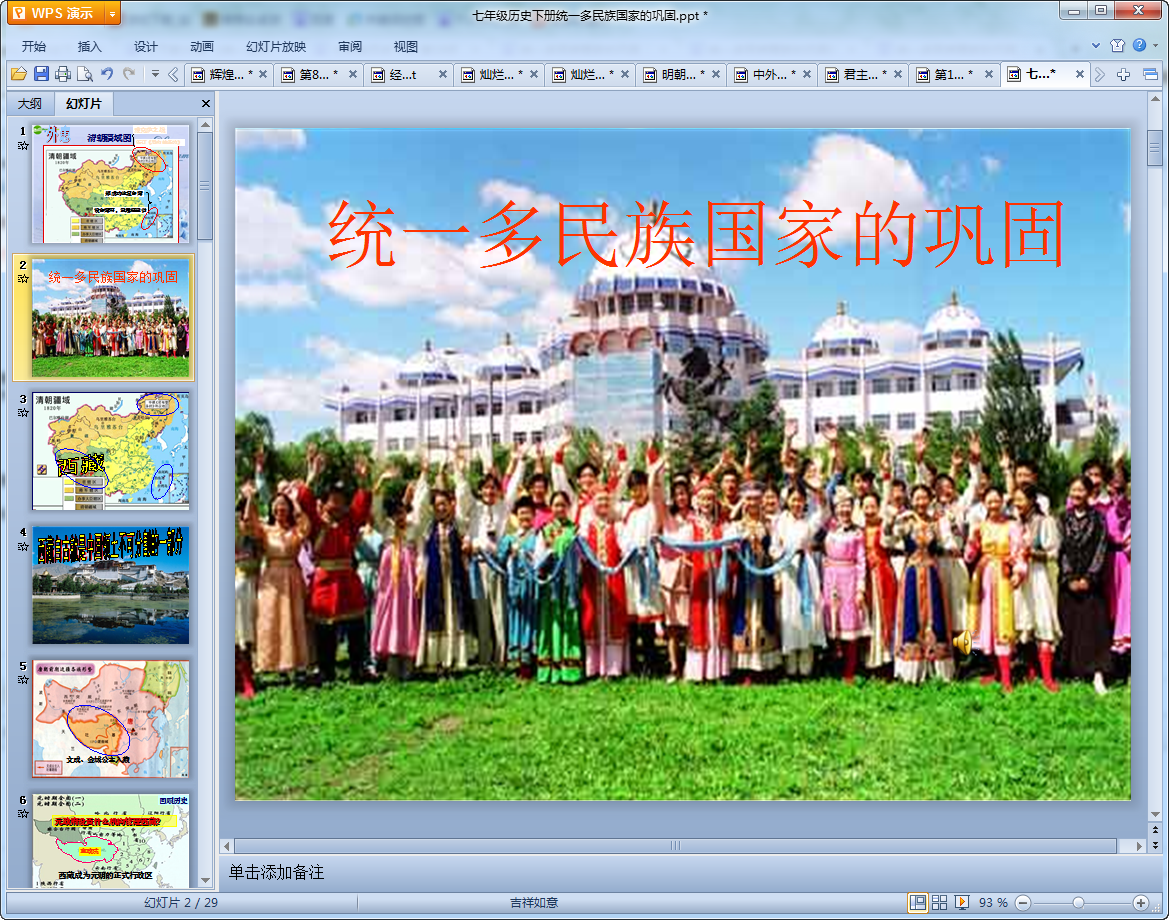
Task: Close the slide thumbnail pane
Action: [x=206, y=104]
